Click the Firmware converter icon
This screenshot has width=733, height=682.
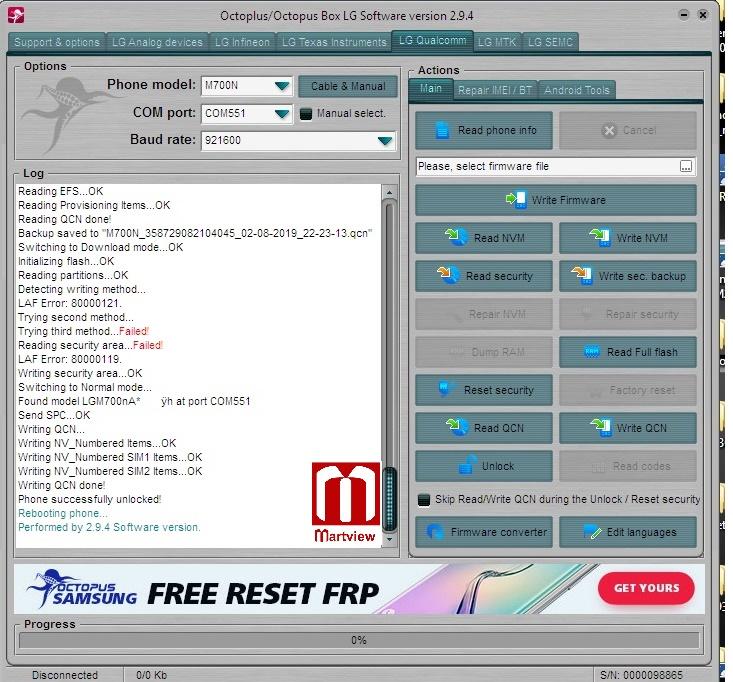pyautogui.click(x=435, y=531)
